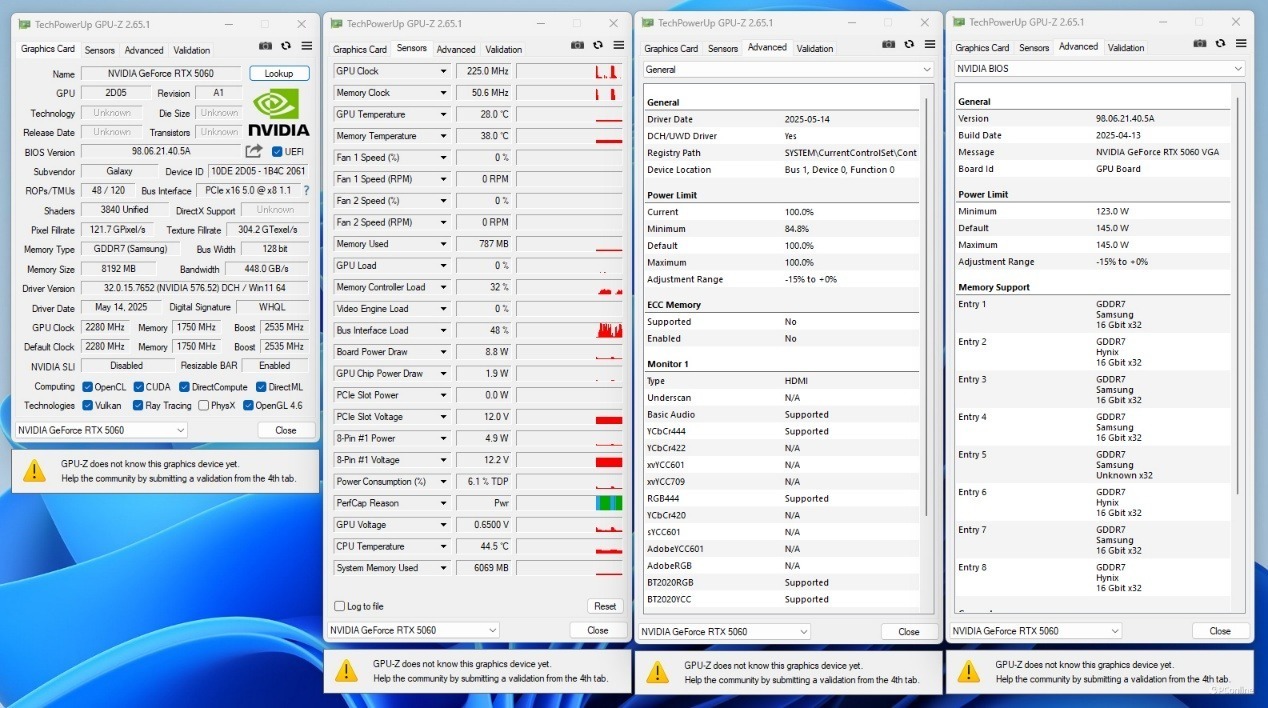Viewport: 1268px width, 708px height.
Task: Switch to Advanced tab in Graphics Card window
Action: (x=144, y=50)
